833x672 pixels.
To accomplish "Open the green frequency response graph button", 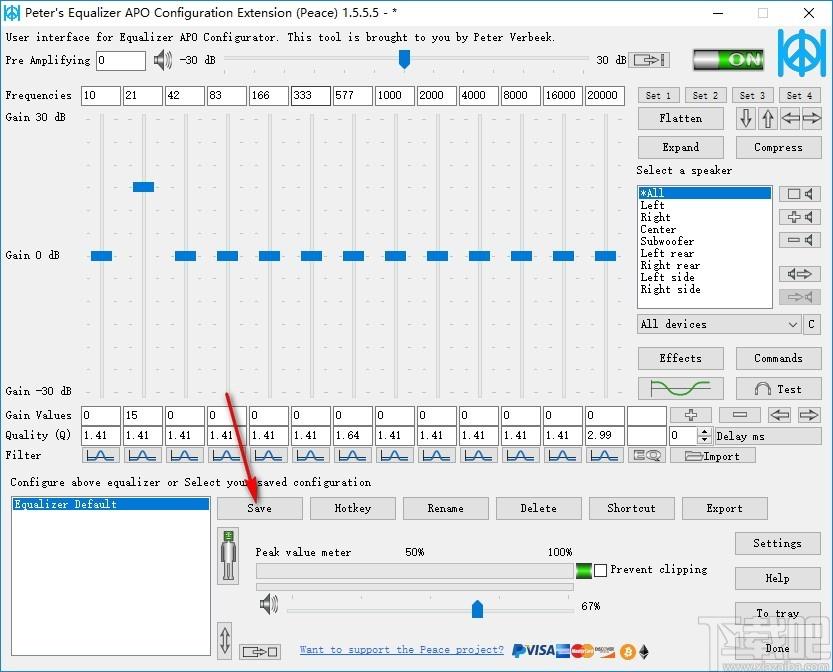I will [x=681, y=389].
